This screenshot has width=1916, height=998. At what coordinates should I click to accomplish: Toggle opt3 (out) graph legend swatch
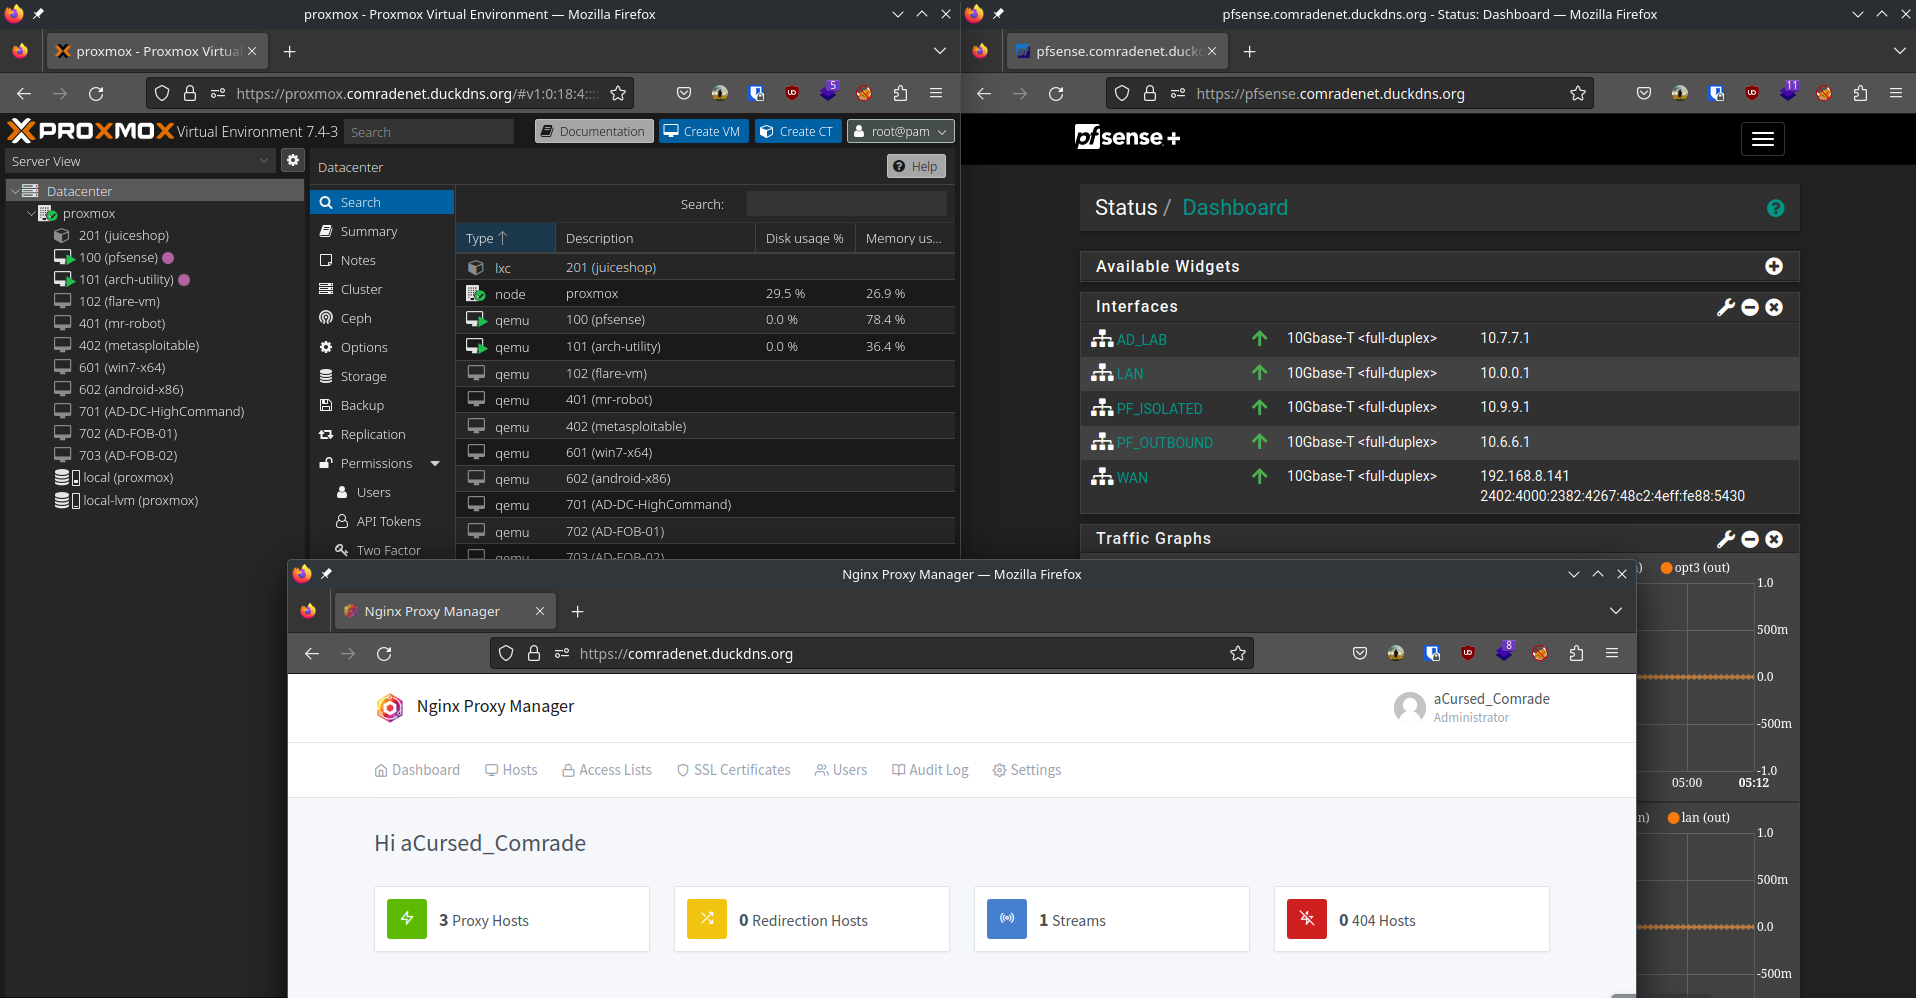(x=1666, y=568)
